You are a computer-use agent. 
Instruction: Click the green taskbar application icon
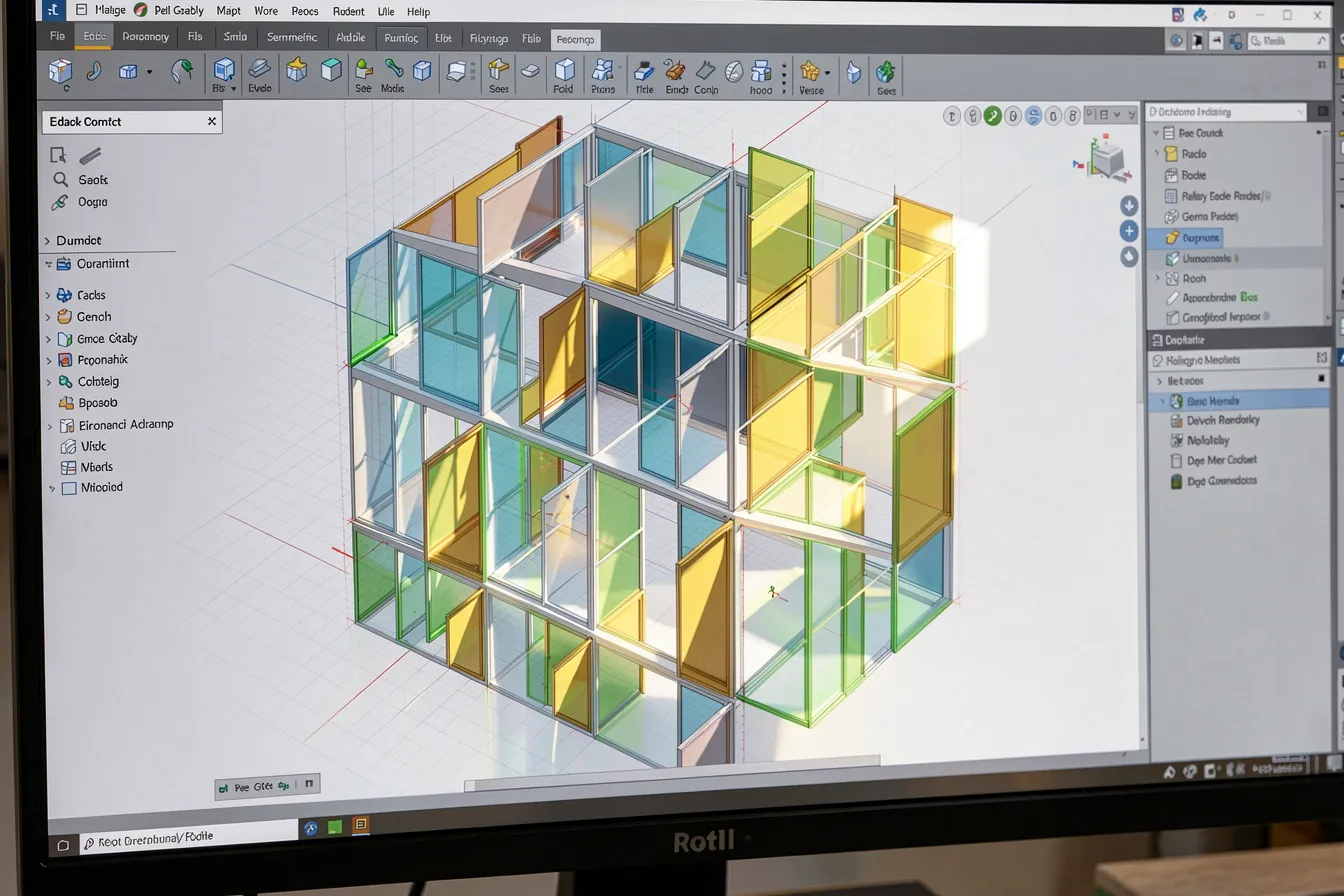point(336,827)
